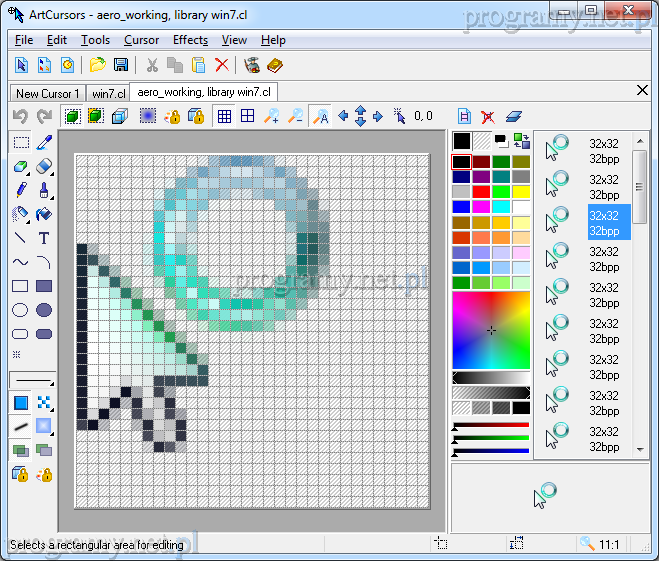Select the rectangular selection tool

click(x=20, y=143)
